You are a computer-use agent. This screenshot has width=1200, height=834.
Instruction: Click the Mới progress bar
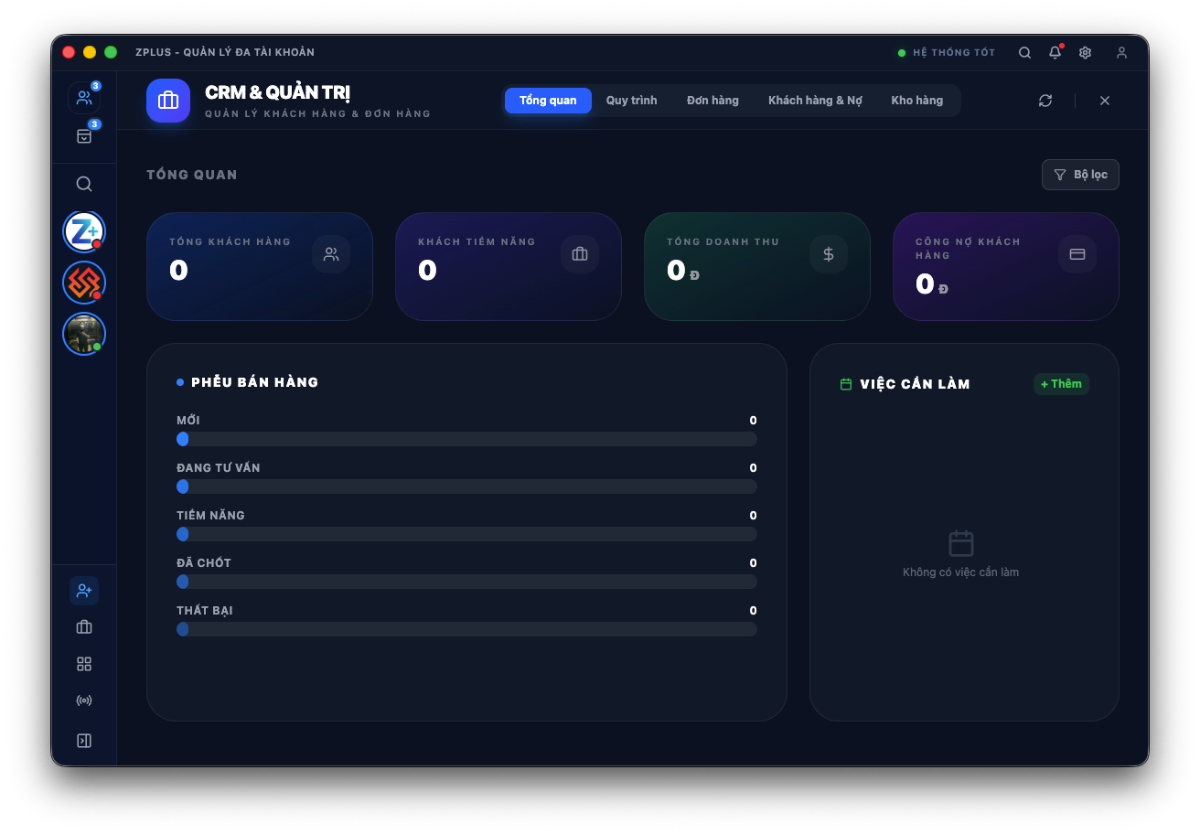pyautogui.click(x=466, y=439)
